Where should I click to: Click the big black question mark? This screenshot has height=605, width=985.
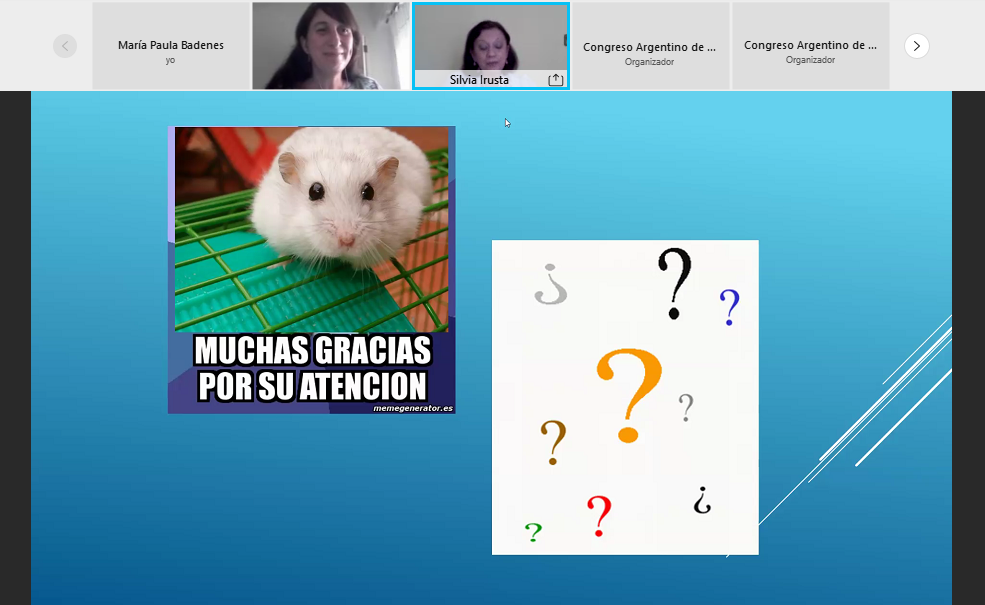pyautogui.click(x=676, y=284)
